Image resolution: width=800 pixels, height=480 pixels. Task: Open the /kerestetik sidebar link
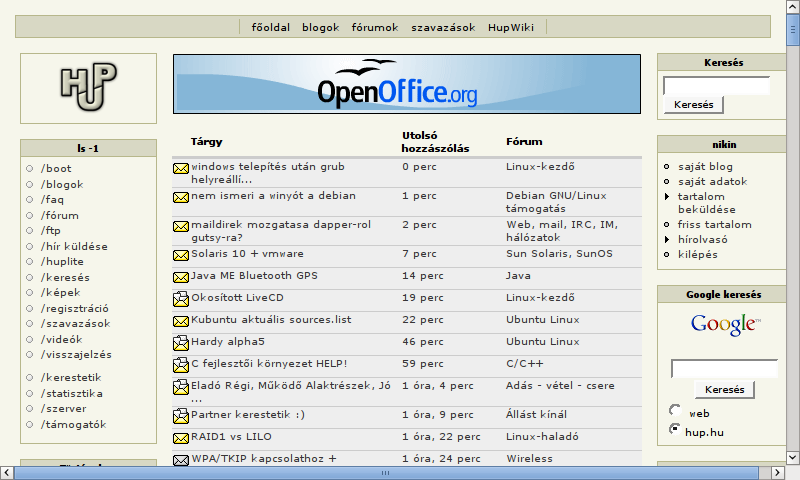click(x=71, y=378)
